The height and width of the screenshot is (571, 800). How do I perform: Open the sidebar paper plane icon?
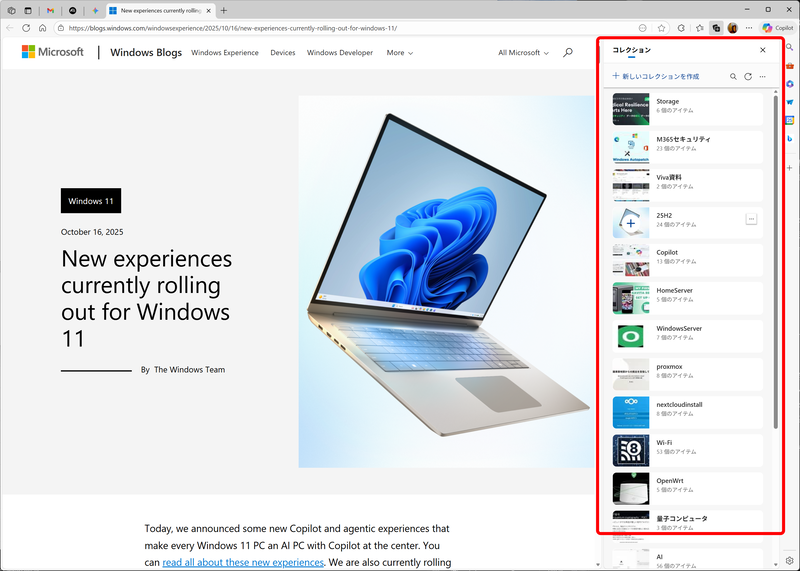790,102
